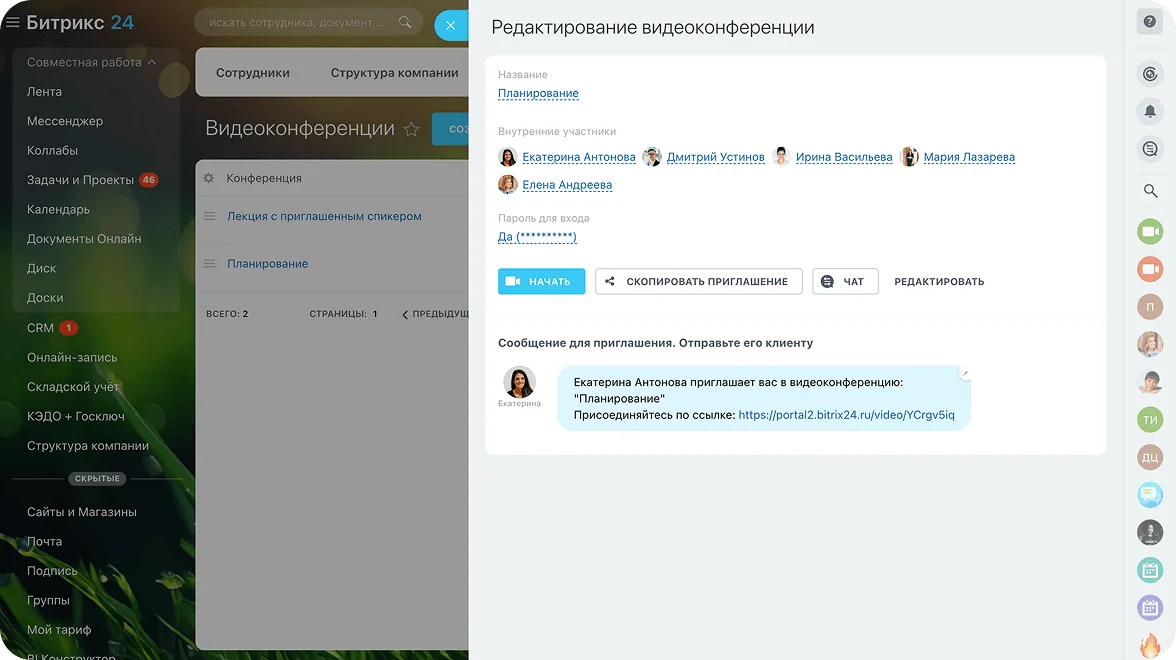The width and height of the screenshot is (1176, 660).
Task: Open row actions menu for Планирование conference
Action: (210, 264)
